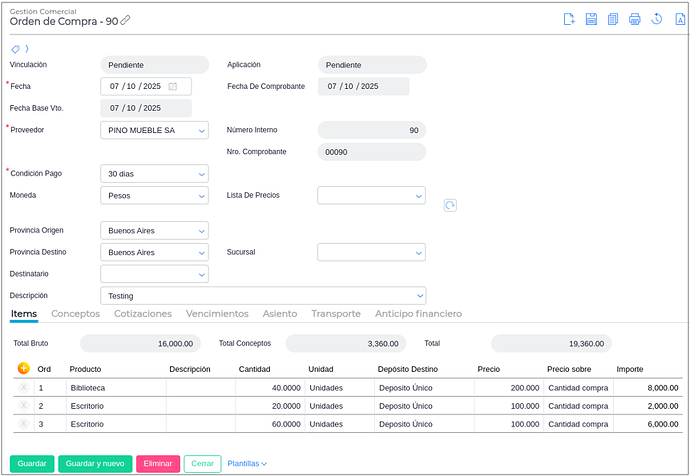
Task: Open the Condición Pago dropdown
Action: point(200,174)
